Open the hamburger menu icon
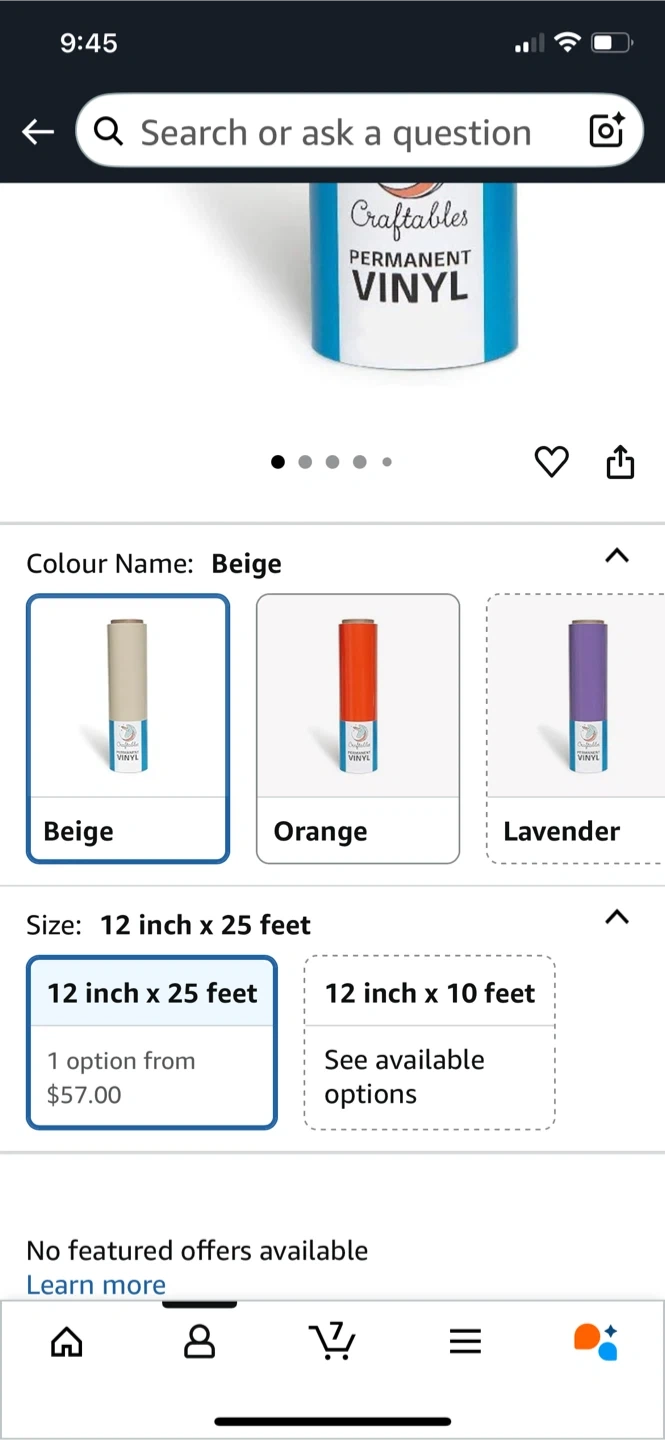The width and height of the screenshot is (665, 1440). click(465, 1341)
